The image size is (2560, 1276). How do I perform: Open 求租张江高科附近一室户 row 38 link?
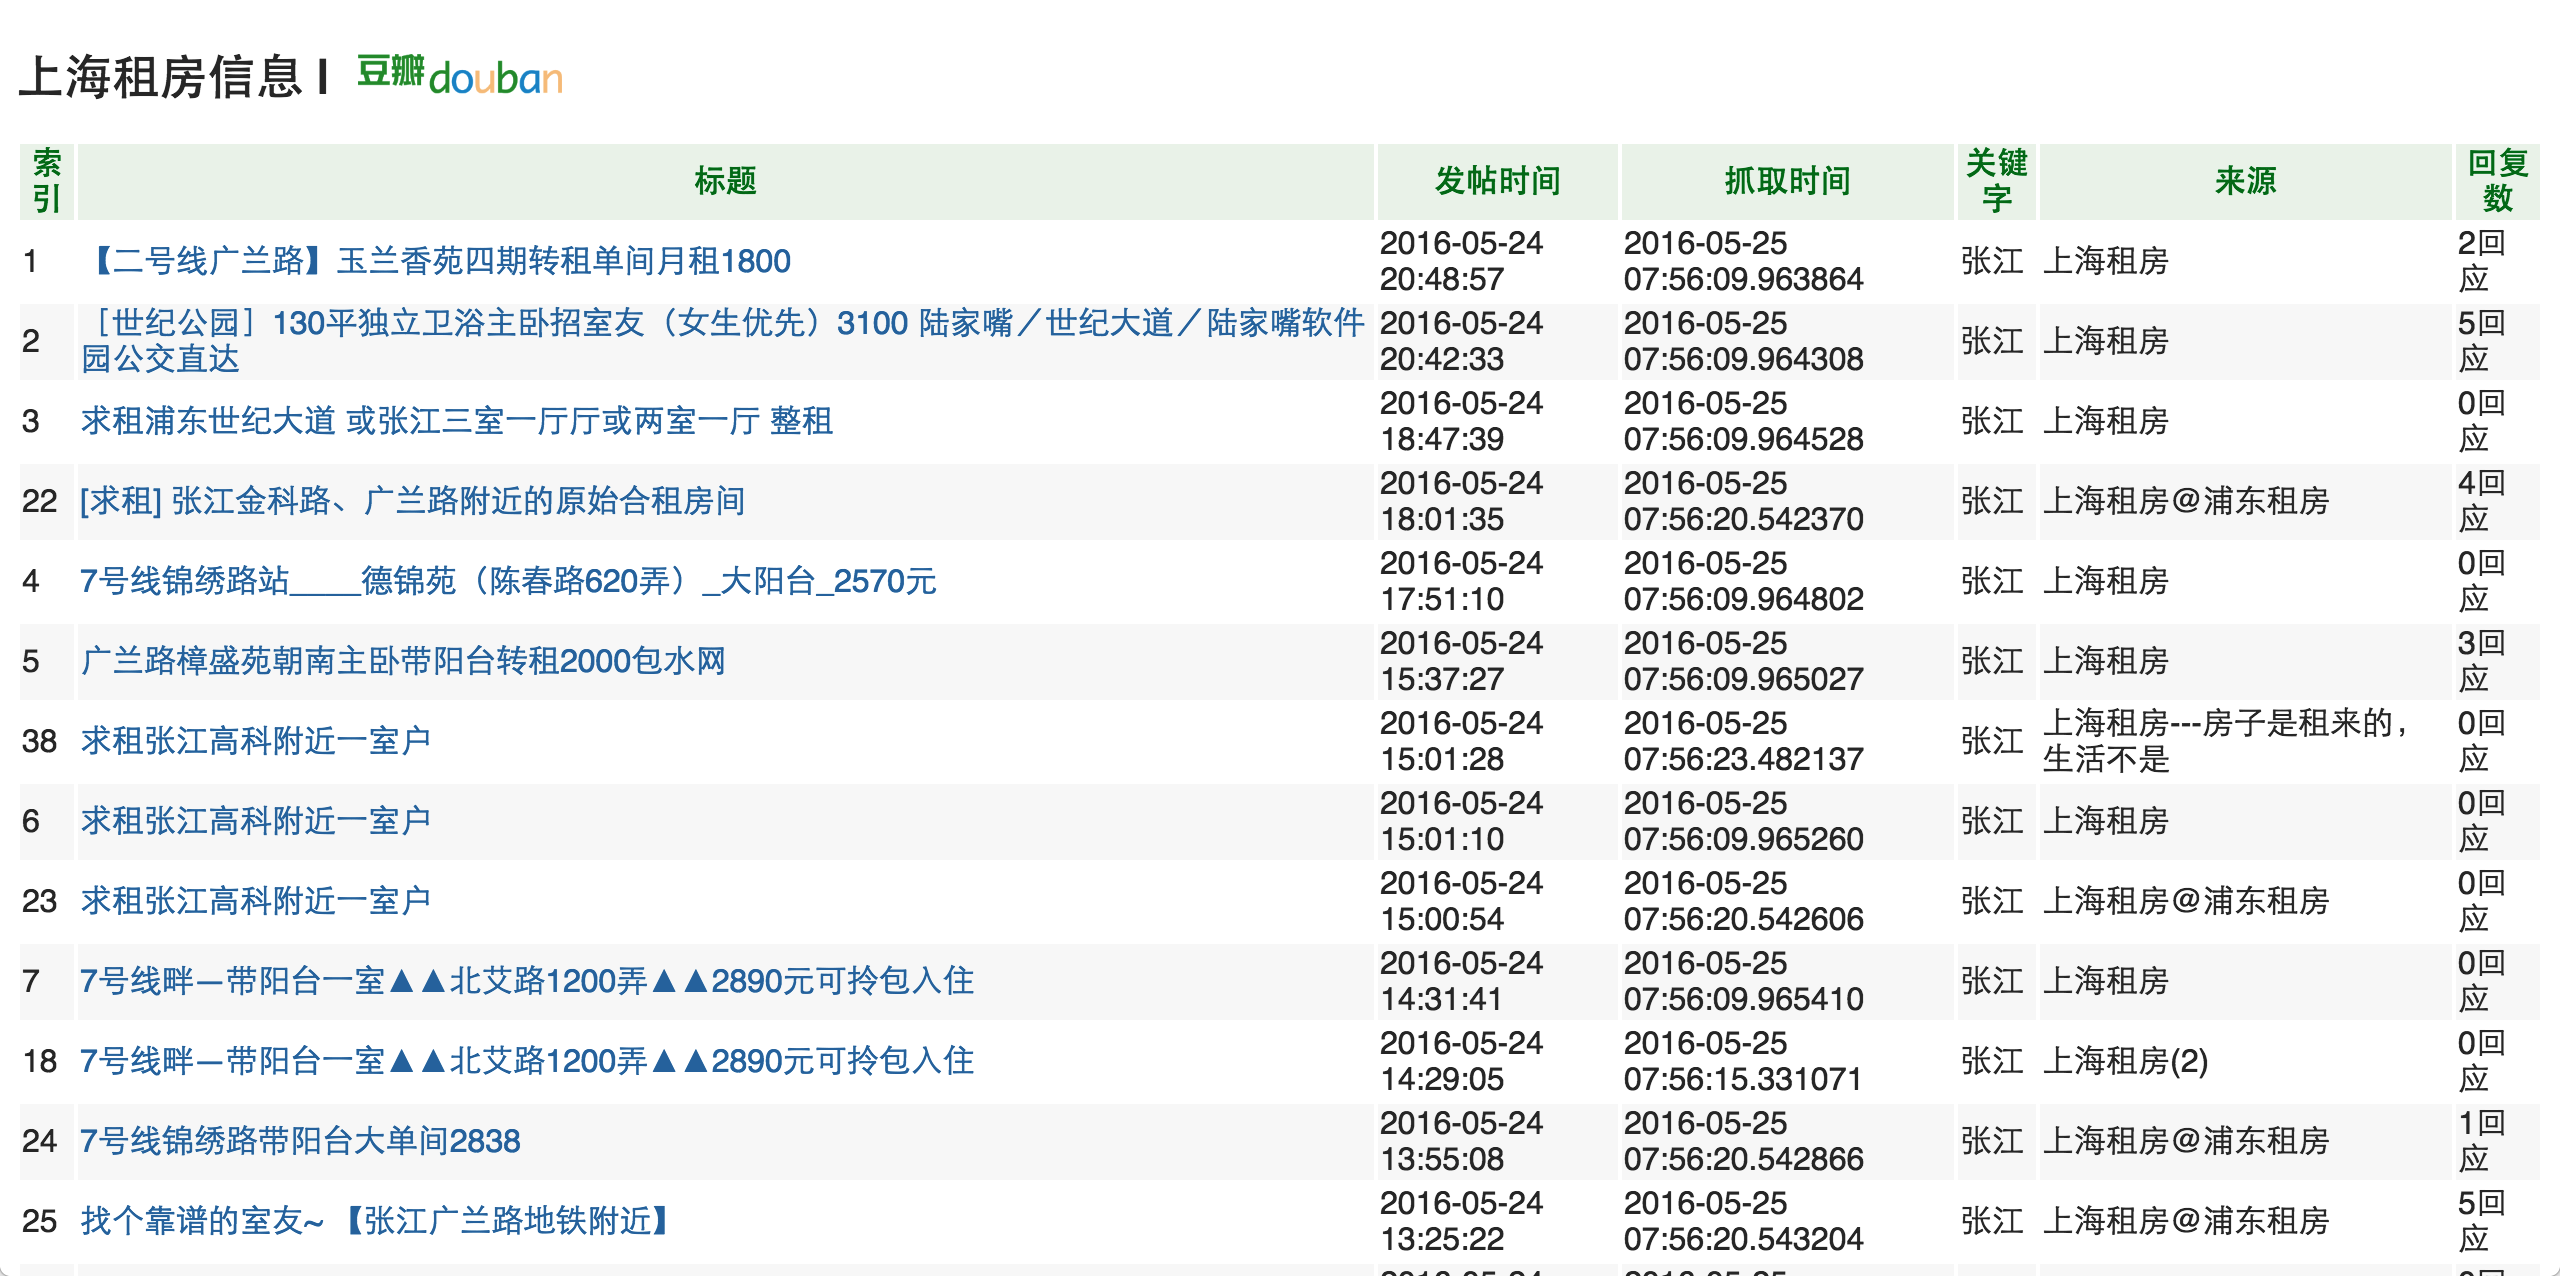pos(255,741)
